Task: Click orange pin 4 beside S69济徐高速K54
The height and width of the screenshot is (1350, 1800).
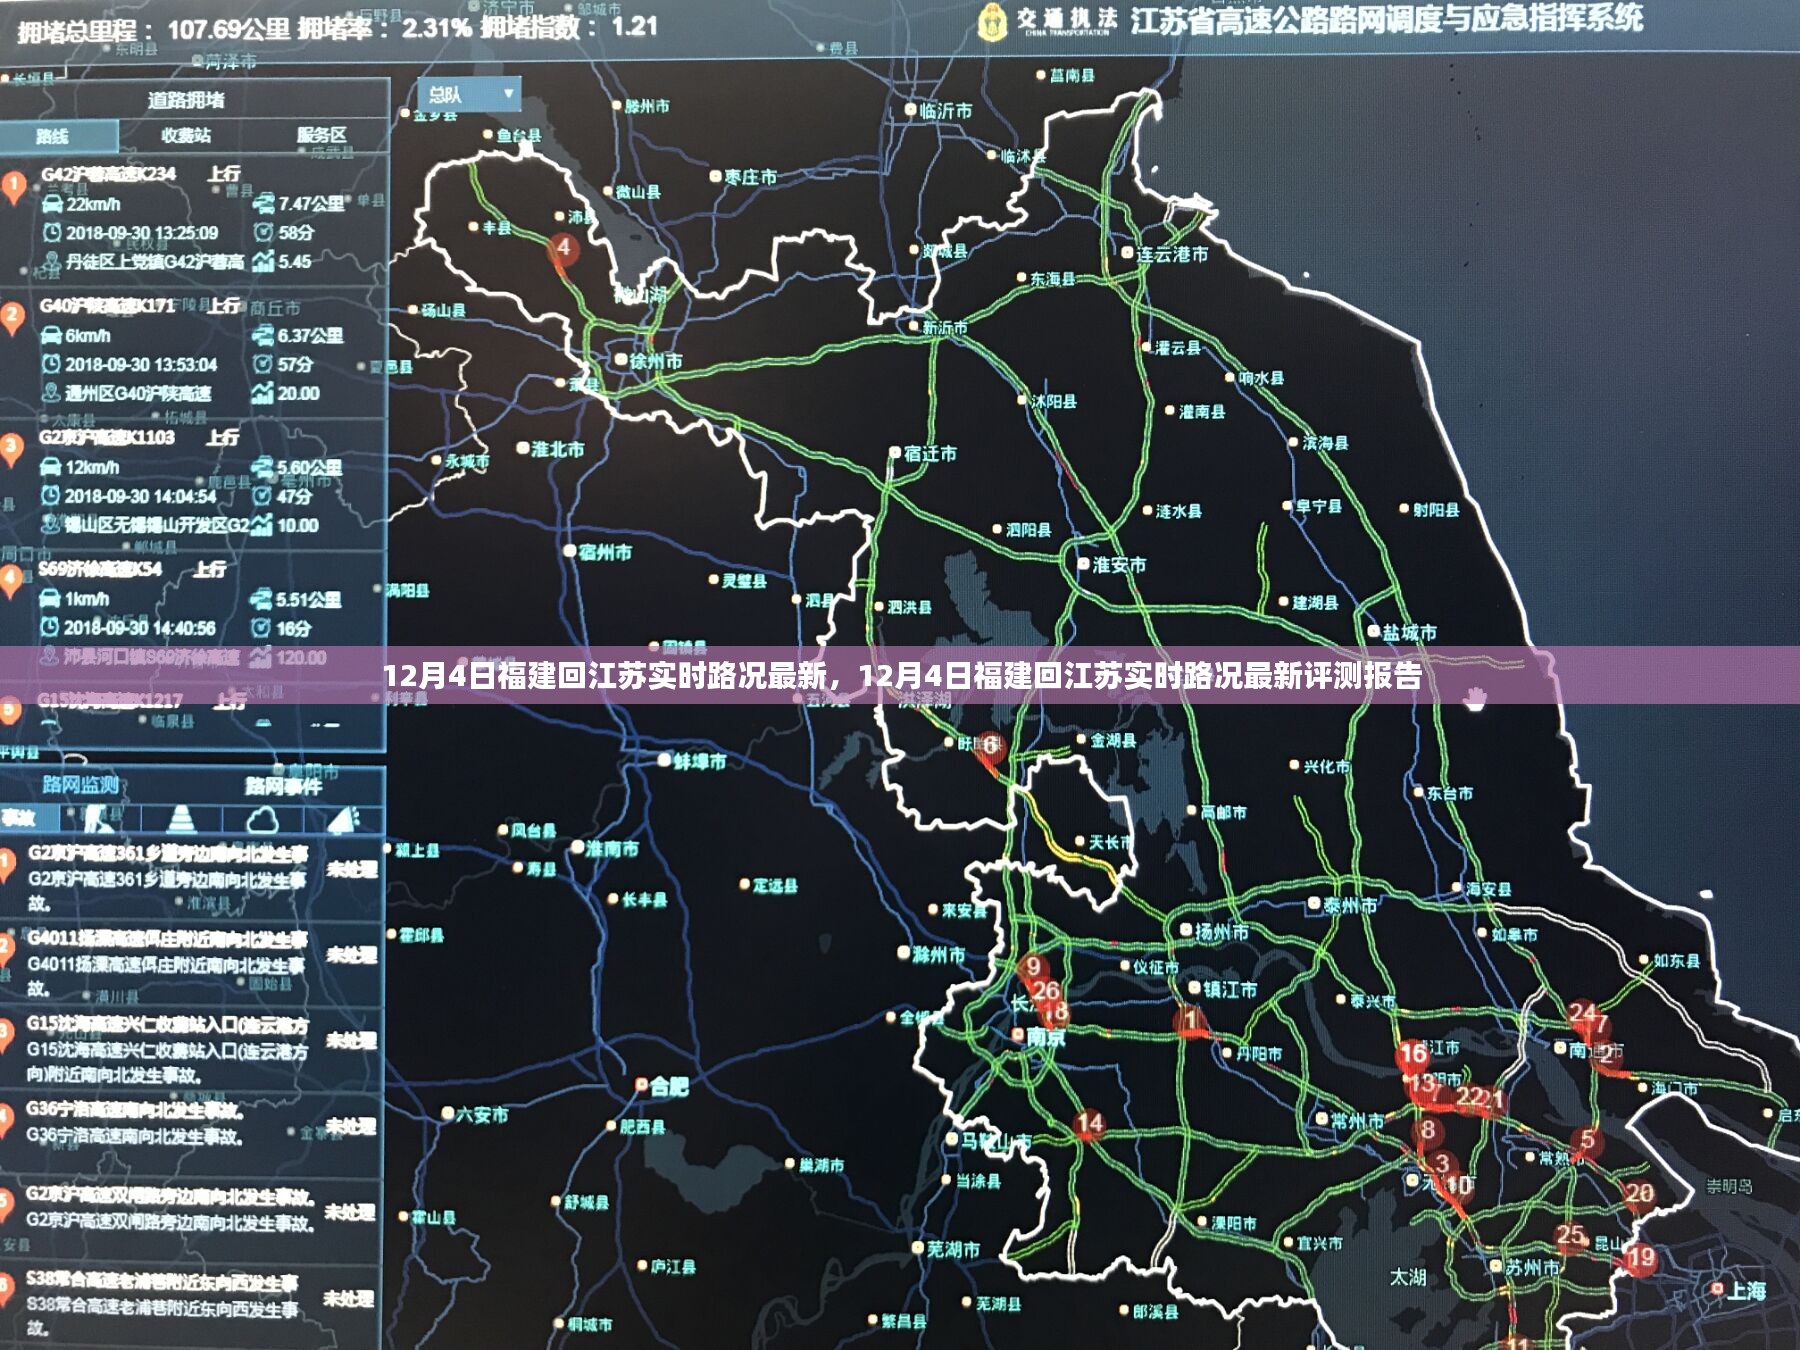Action: [x=11, y=580]
